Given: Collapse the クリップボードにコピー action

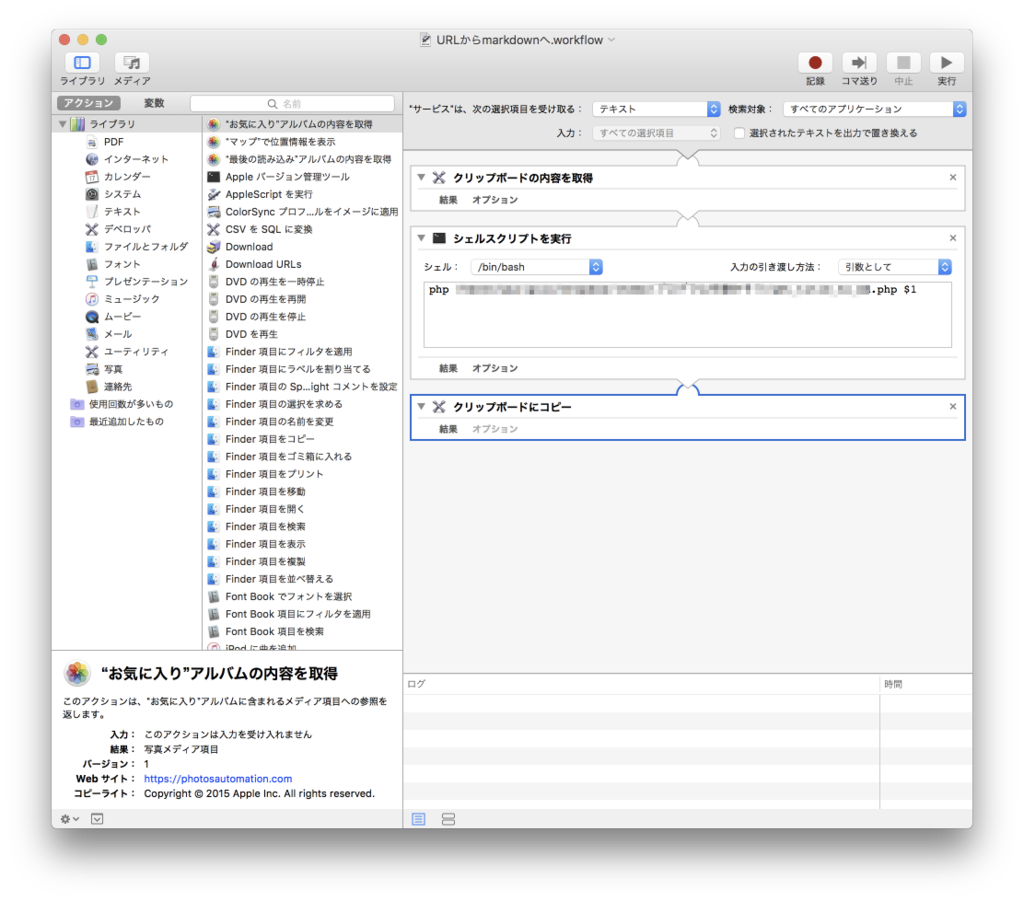Looking at the screenshot, I should 421,406.
